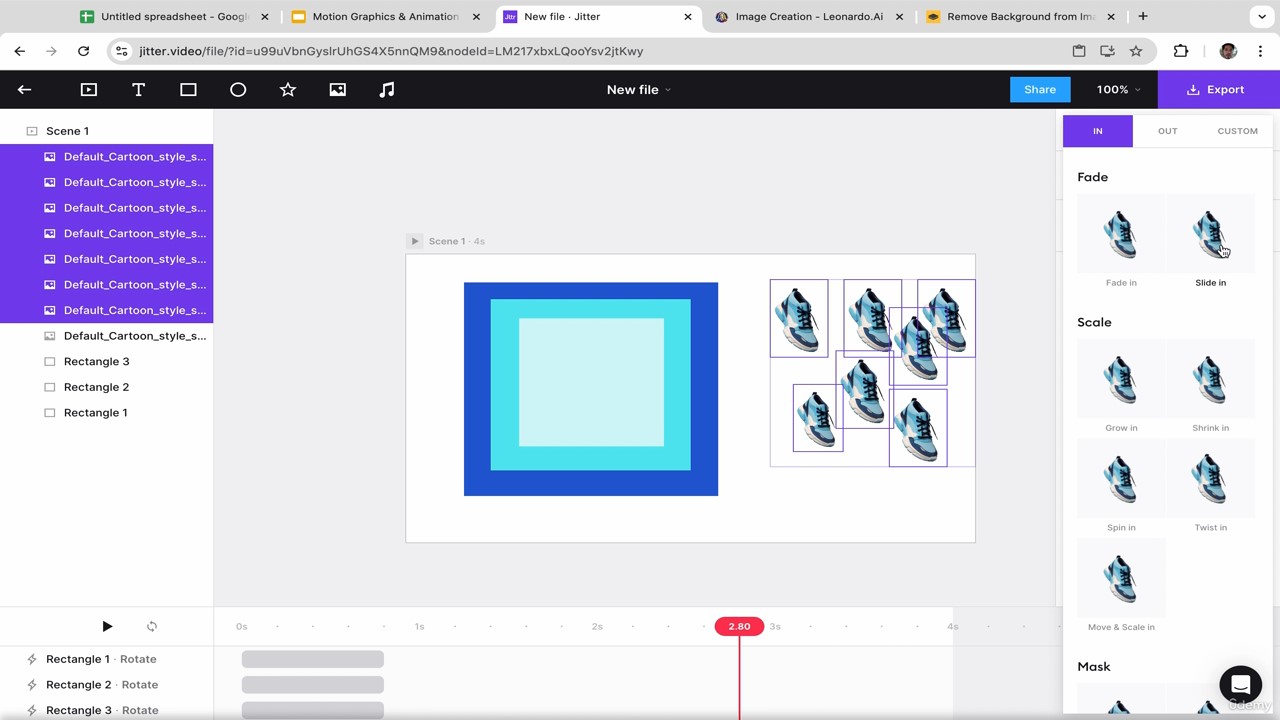The height and width of the screenshot is (720, 1280).
Task: Apply the Move & Scale in preset
Action: (1121, 587)
